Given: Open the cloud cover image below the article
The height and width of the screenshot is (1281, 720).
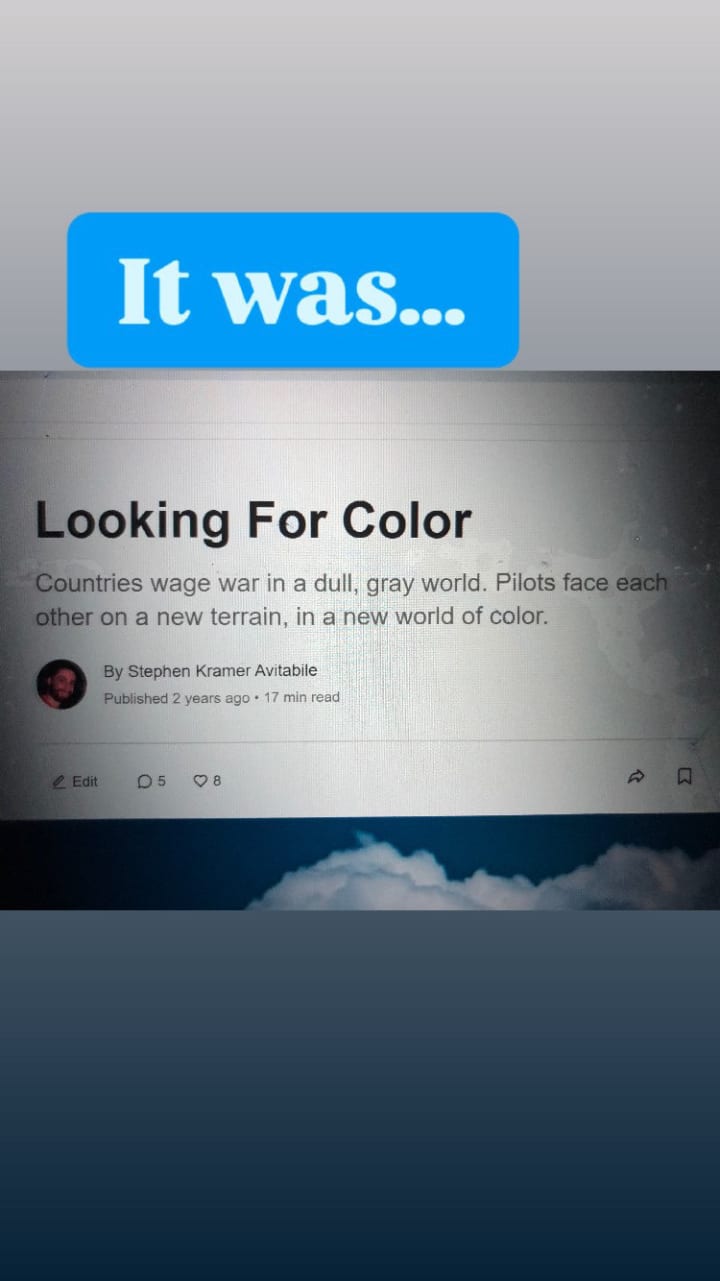Looking at the screenshot, I should [x=360, y=864].
